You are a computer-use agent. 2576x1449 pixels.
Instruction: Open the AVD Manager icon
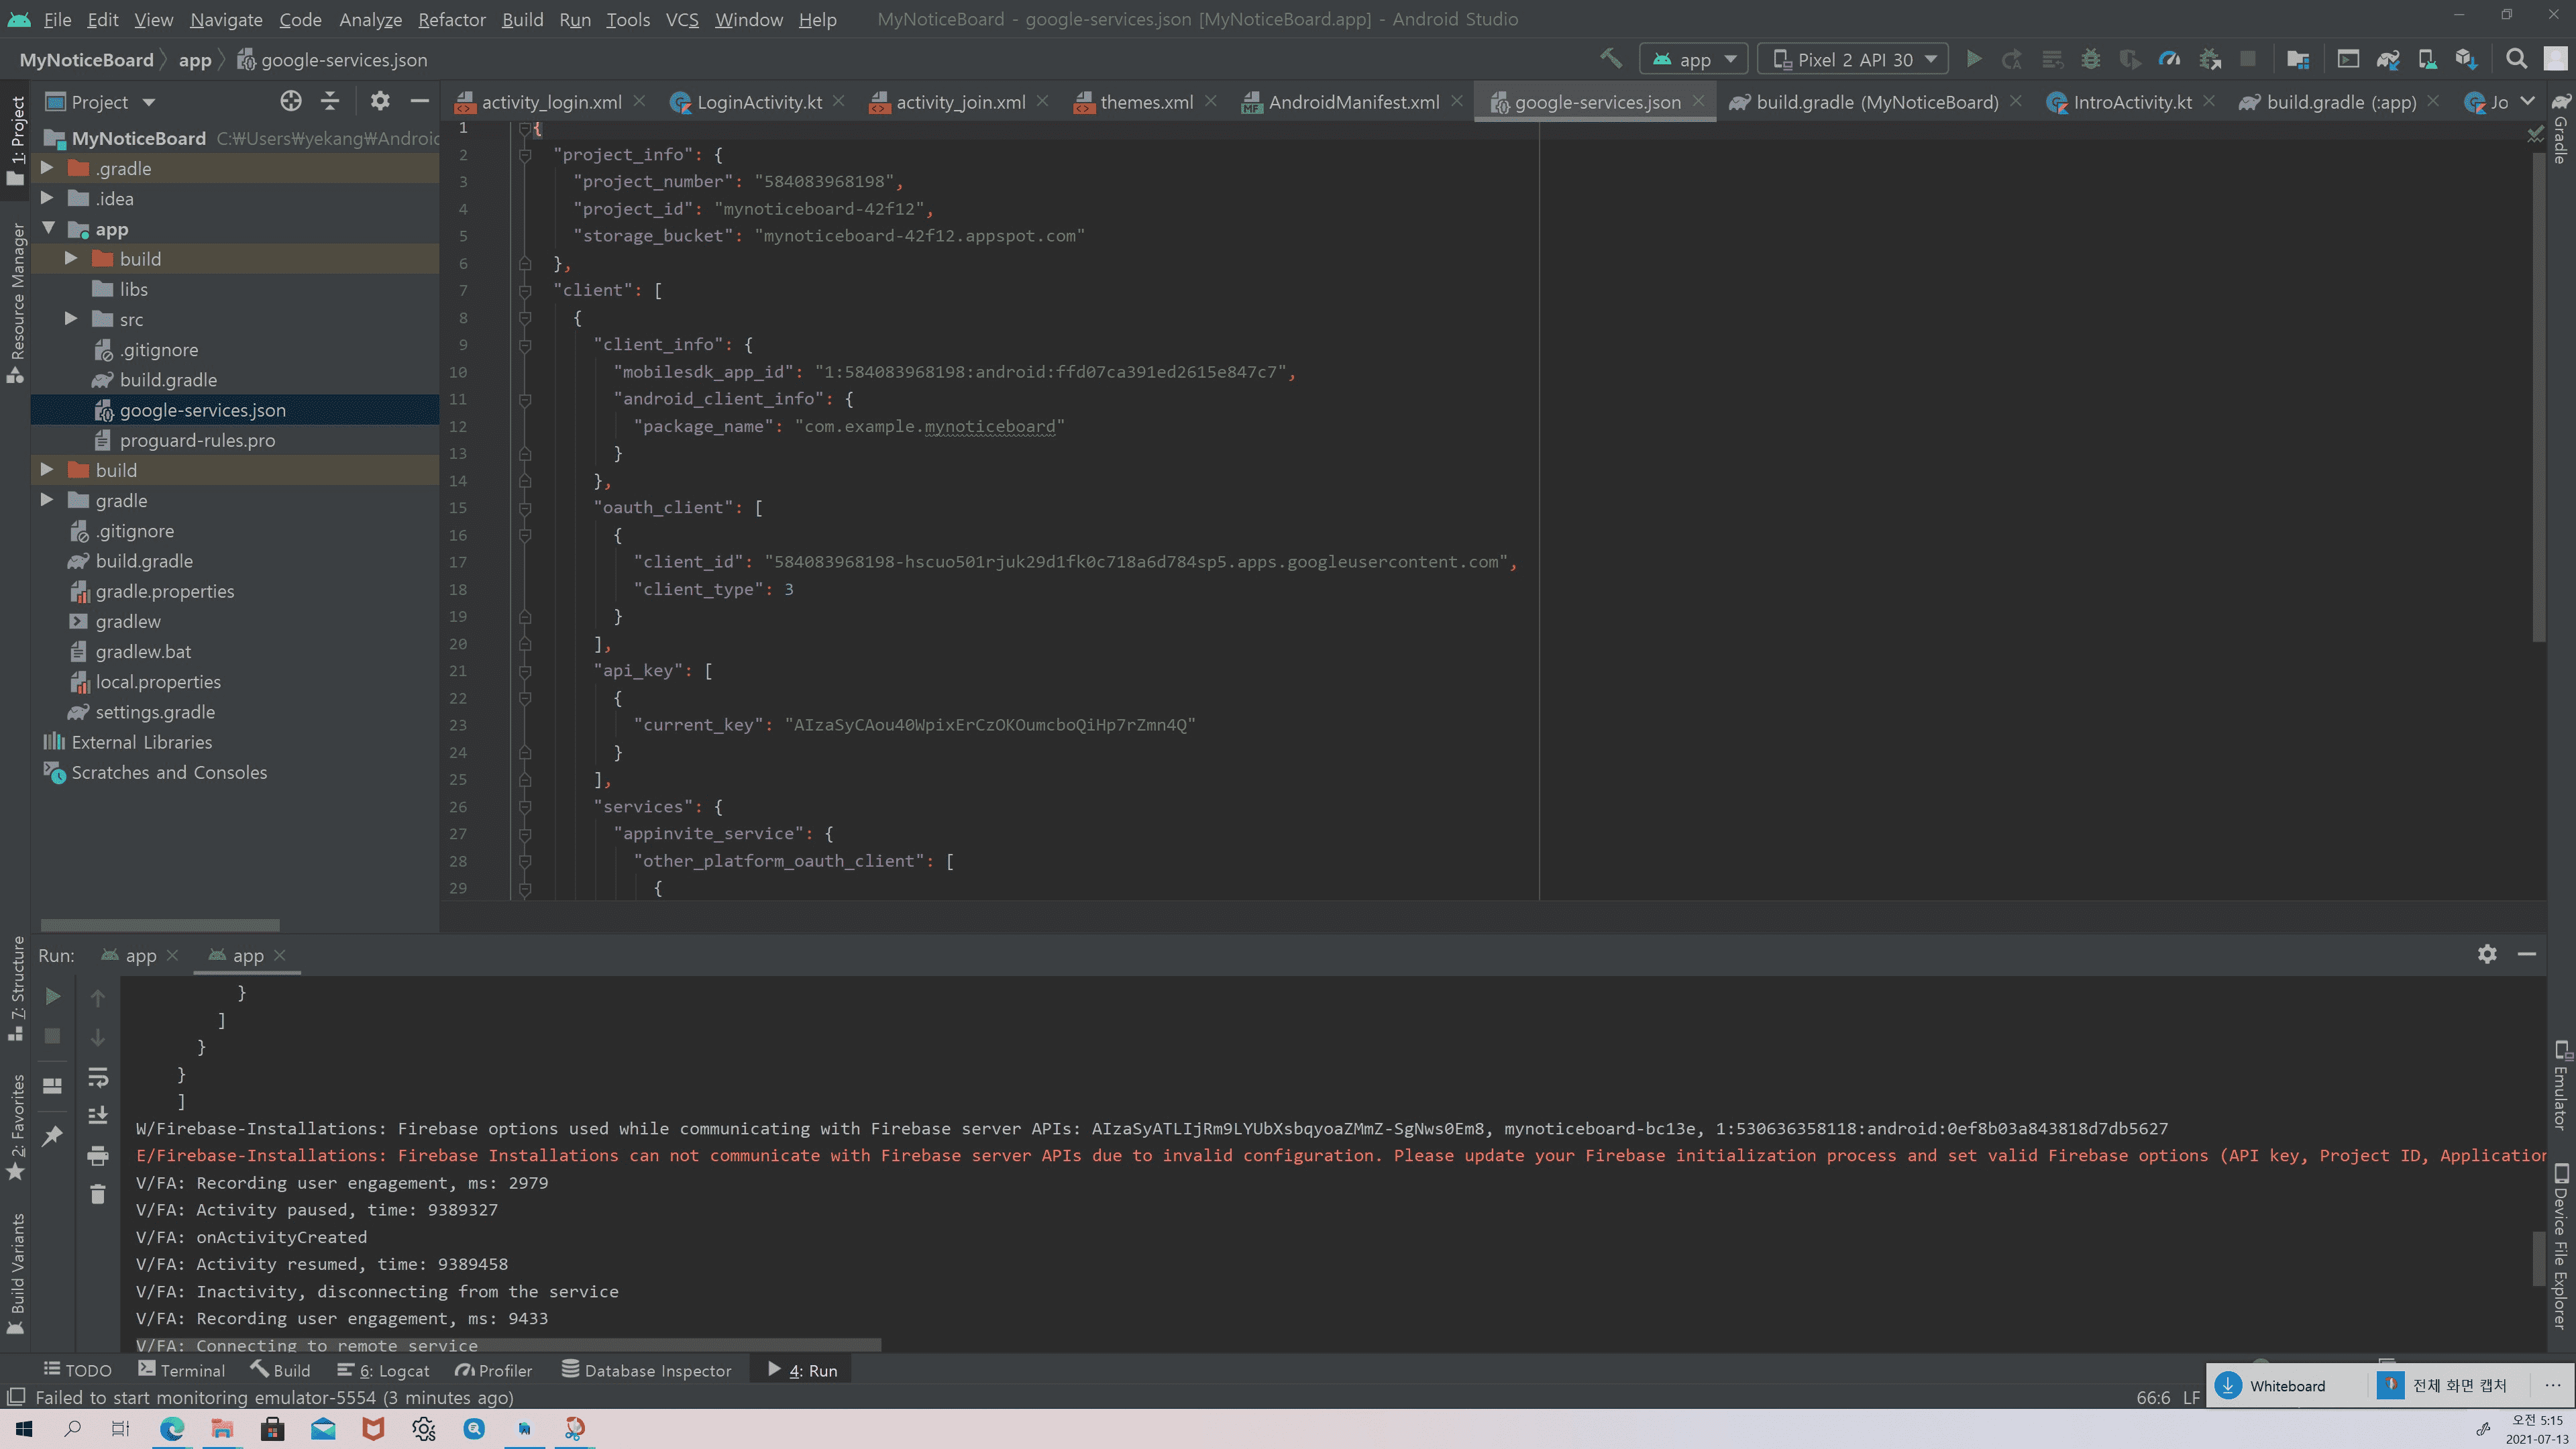pos(2427,59)
